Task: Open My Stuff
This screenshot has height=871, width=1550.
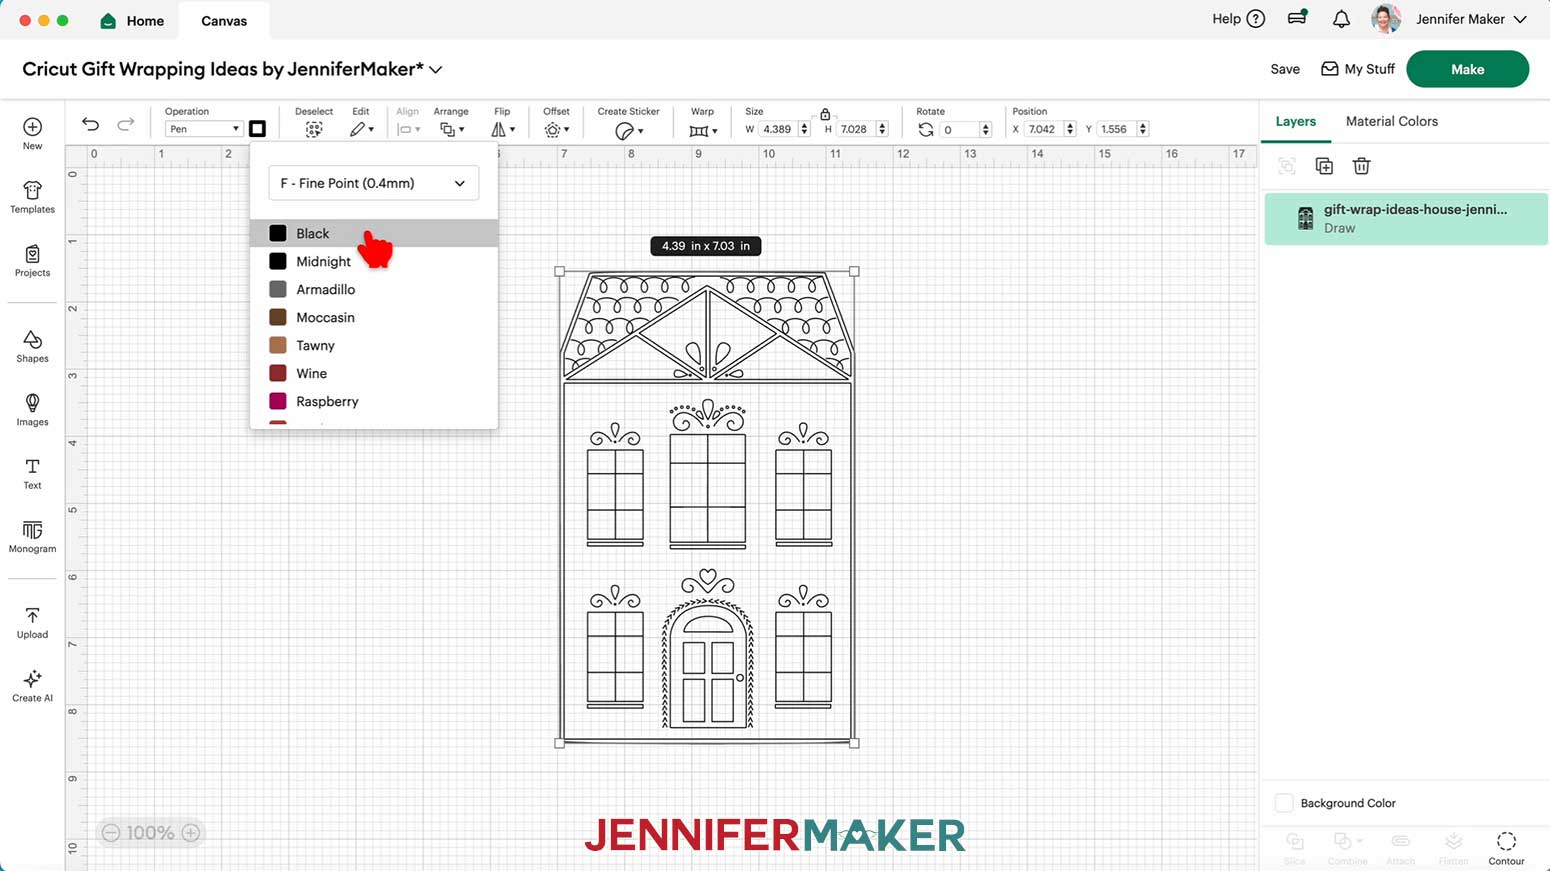Action: point(1358,69)
